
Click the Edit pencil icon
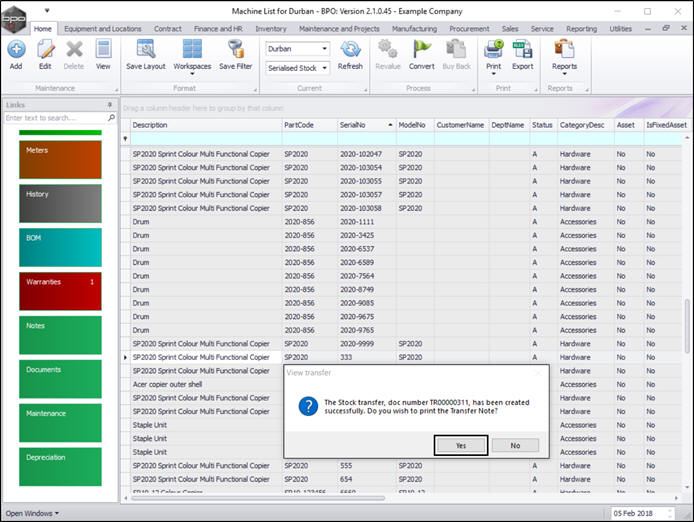click(45, 50)
